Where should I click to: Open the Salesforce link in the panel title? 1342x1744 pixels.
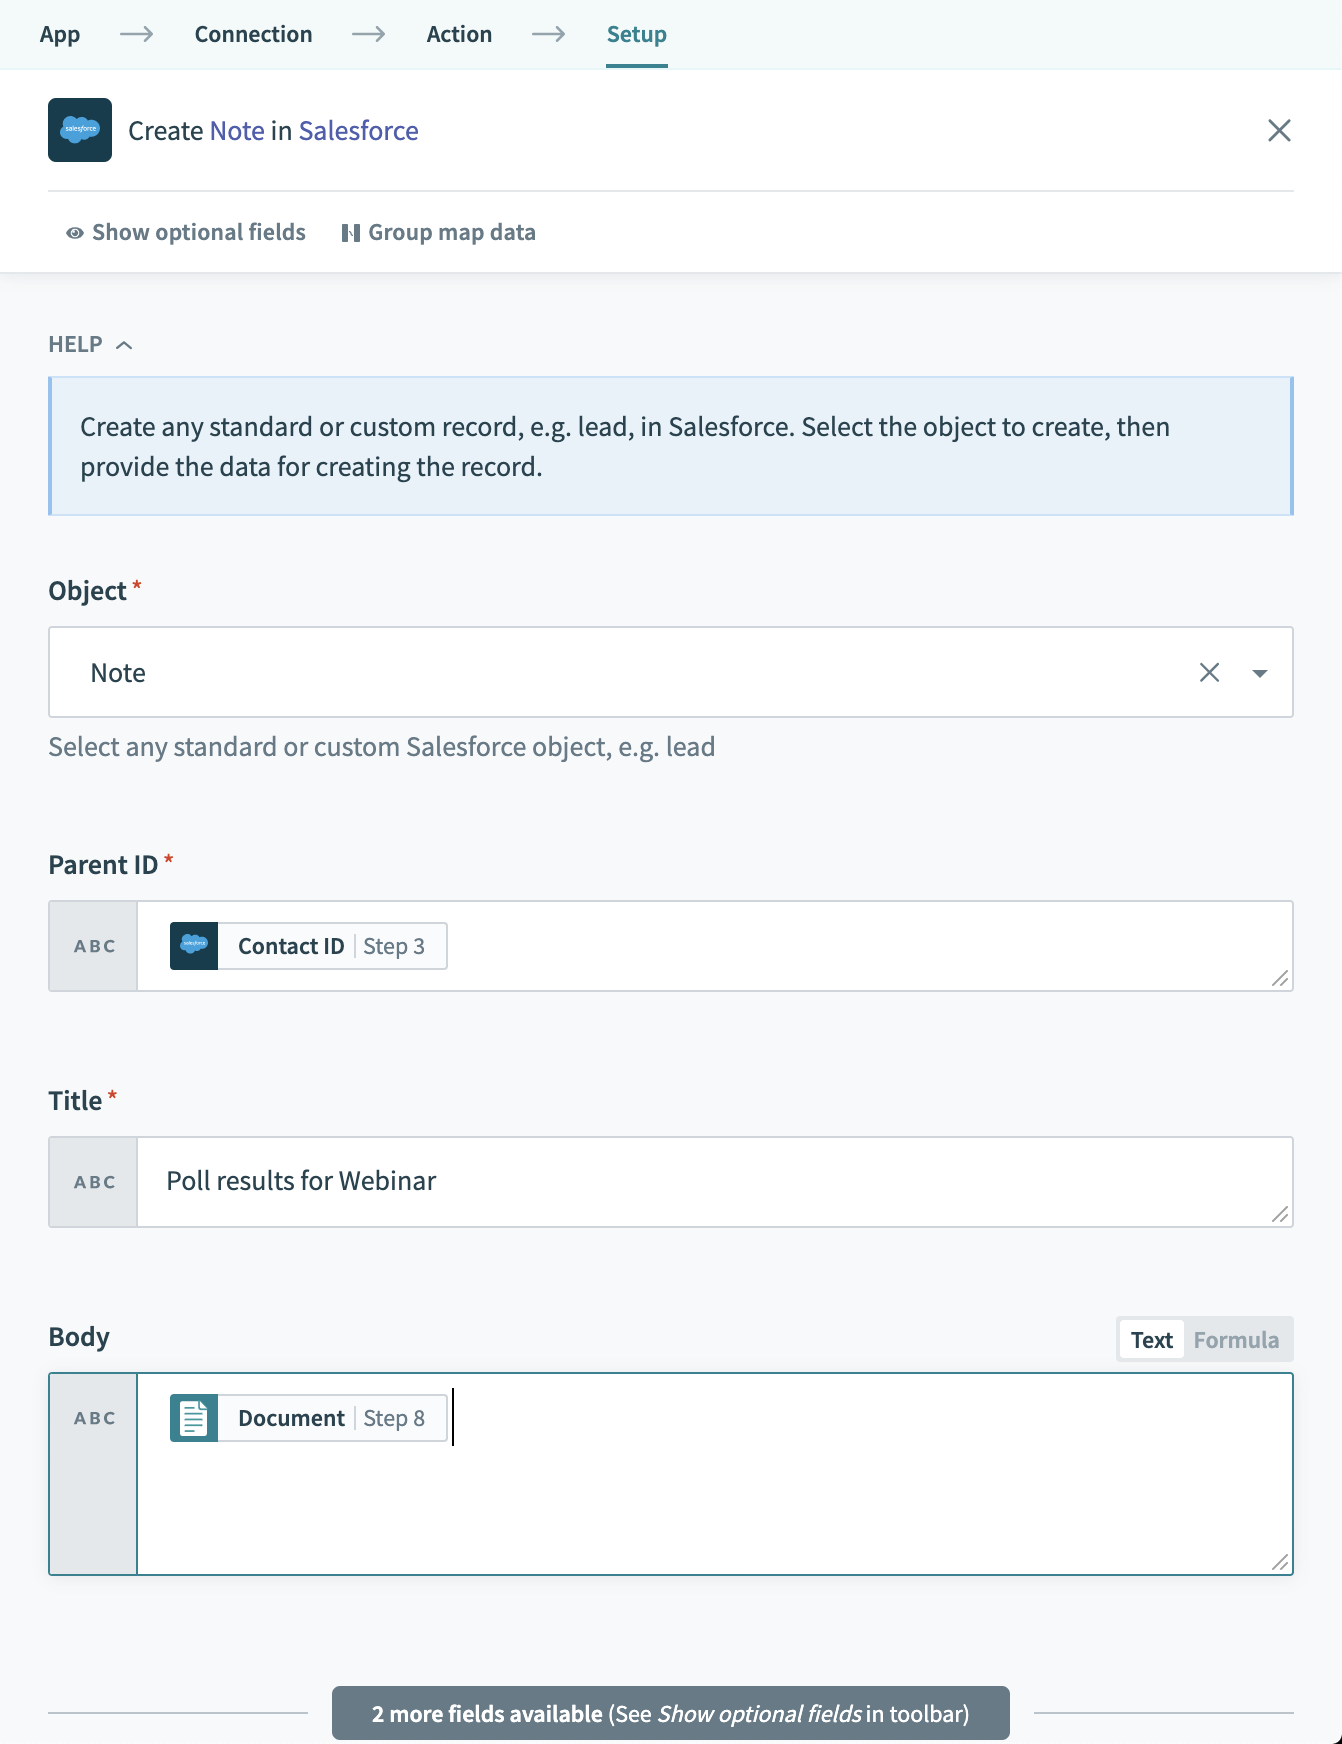coord(358,130)
